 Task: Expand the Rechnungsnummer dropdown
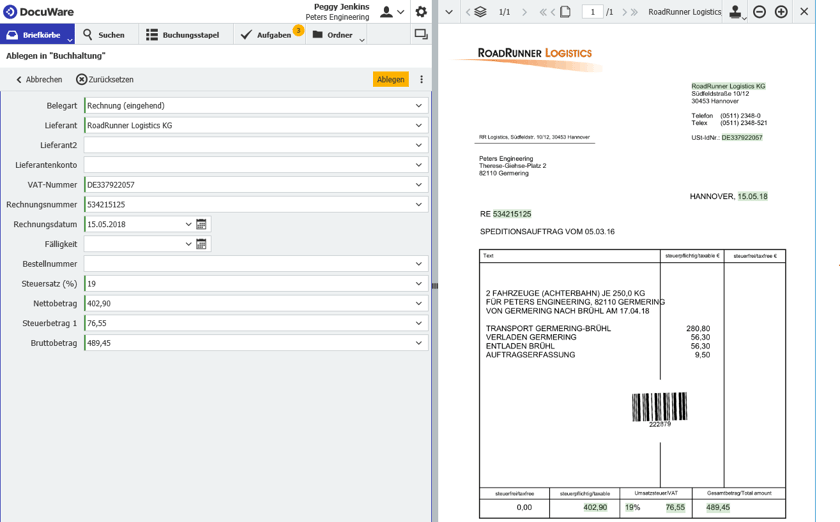419,205
